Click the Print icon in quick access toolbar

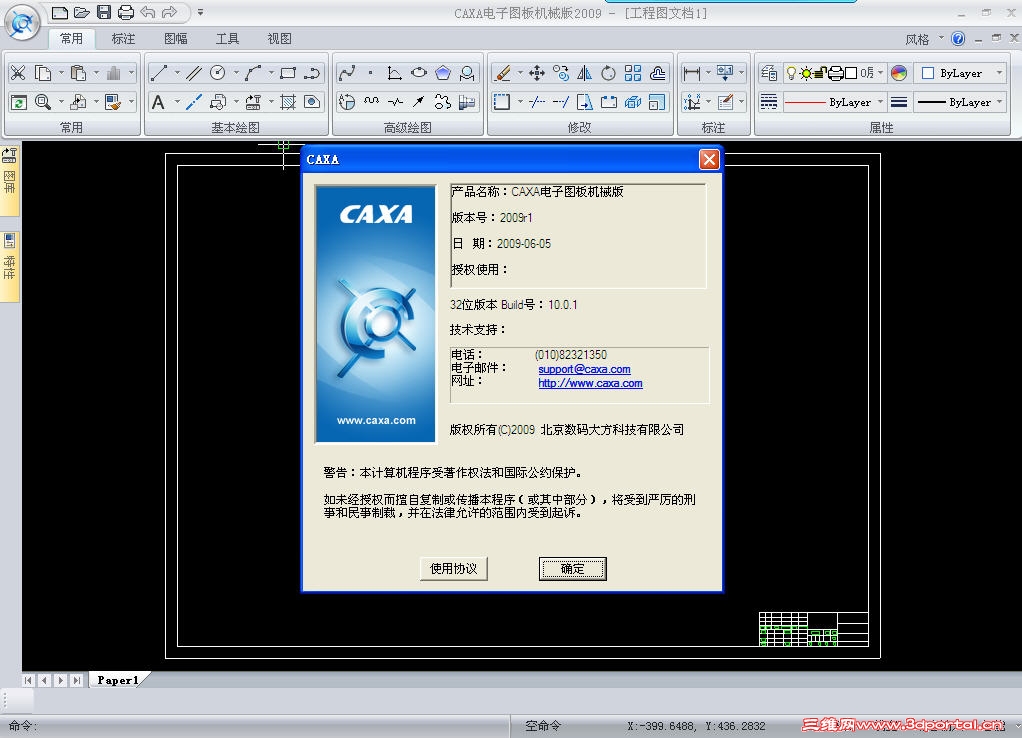(126, 12)
